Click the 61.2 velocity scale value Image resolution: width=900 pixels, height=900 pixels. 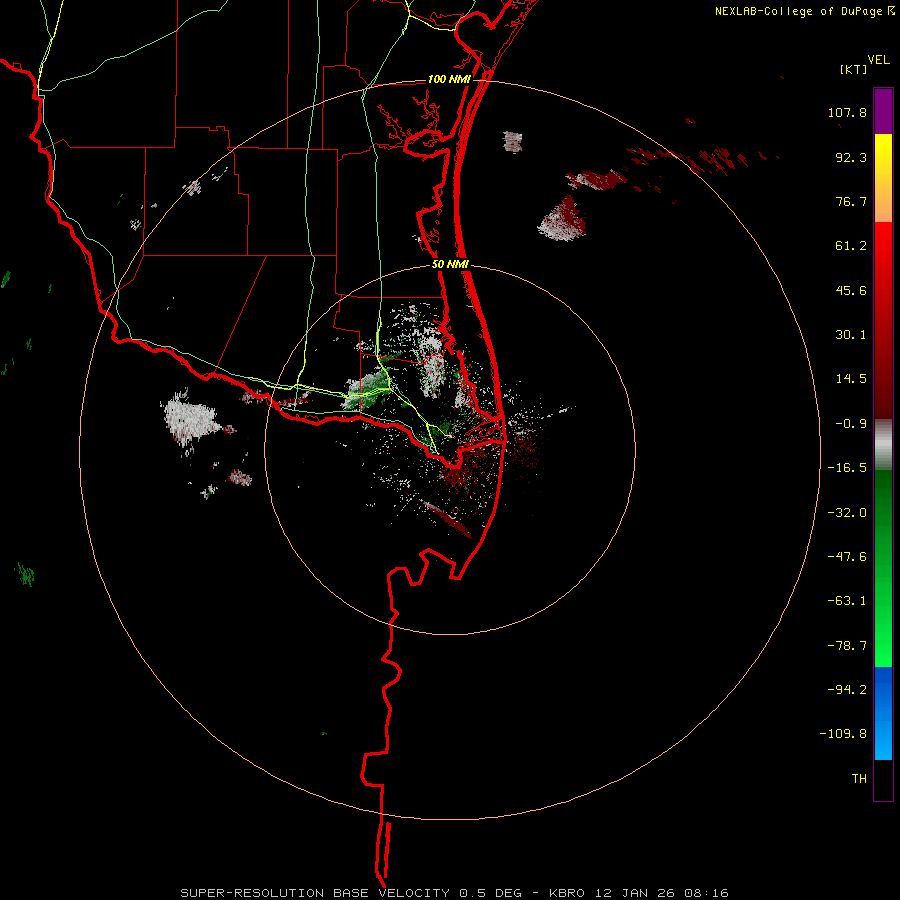tap(851, 246)
